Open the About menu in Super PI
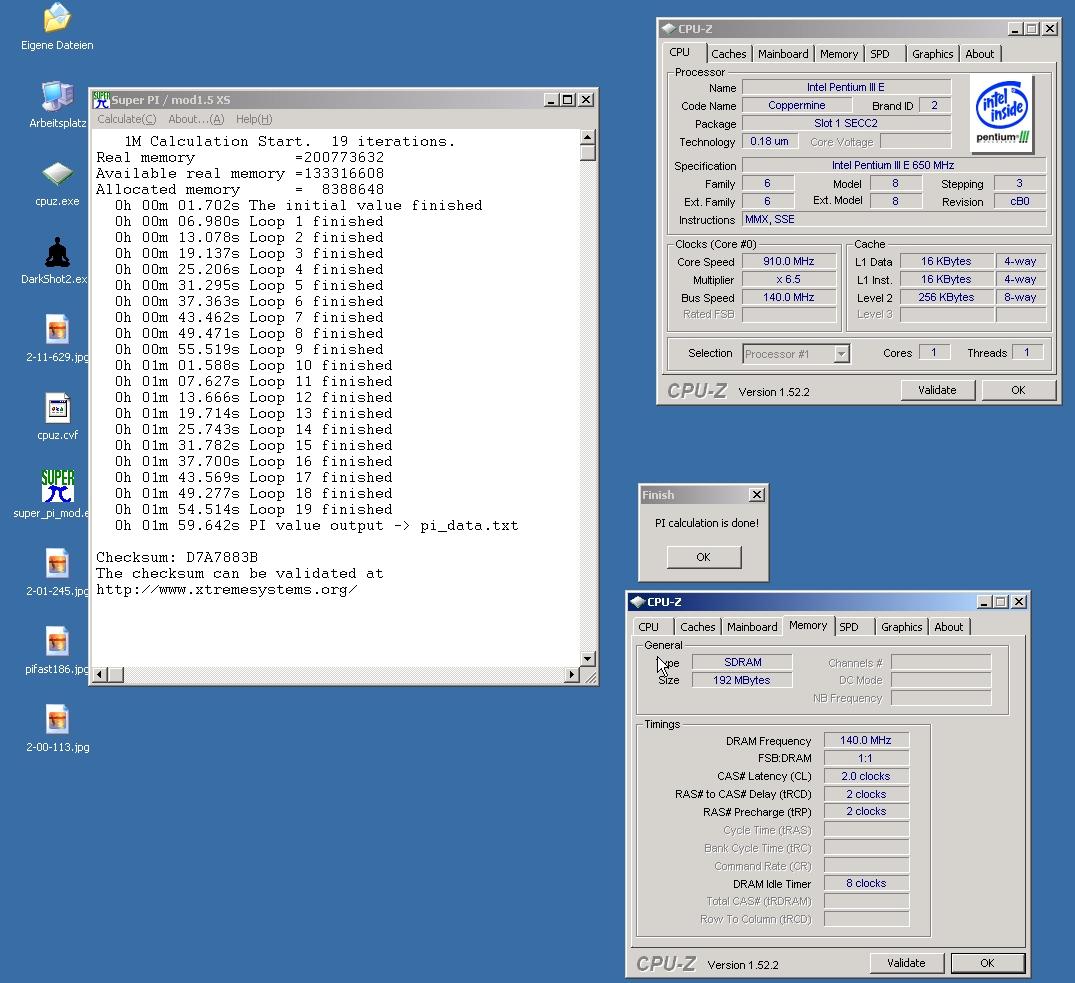Image resolution: width=1075 pixels, height=983 pixels. 196,119
